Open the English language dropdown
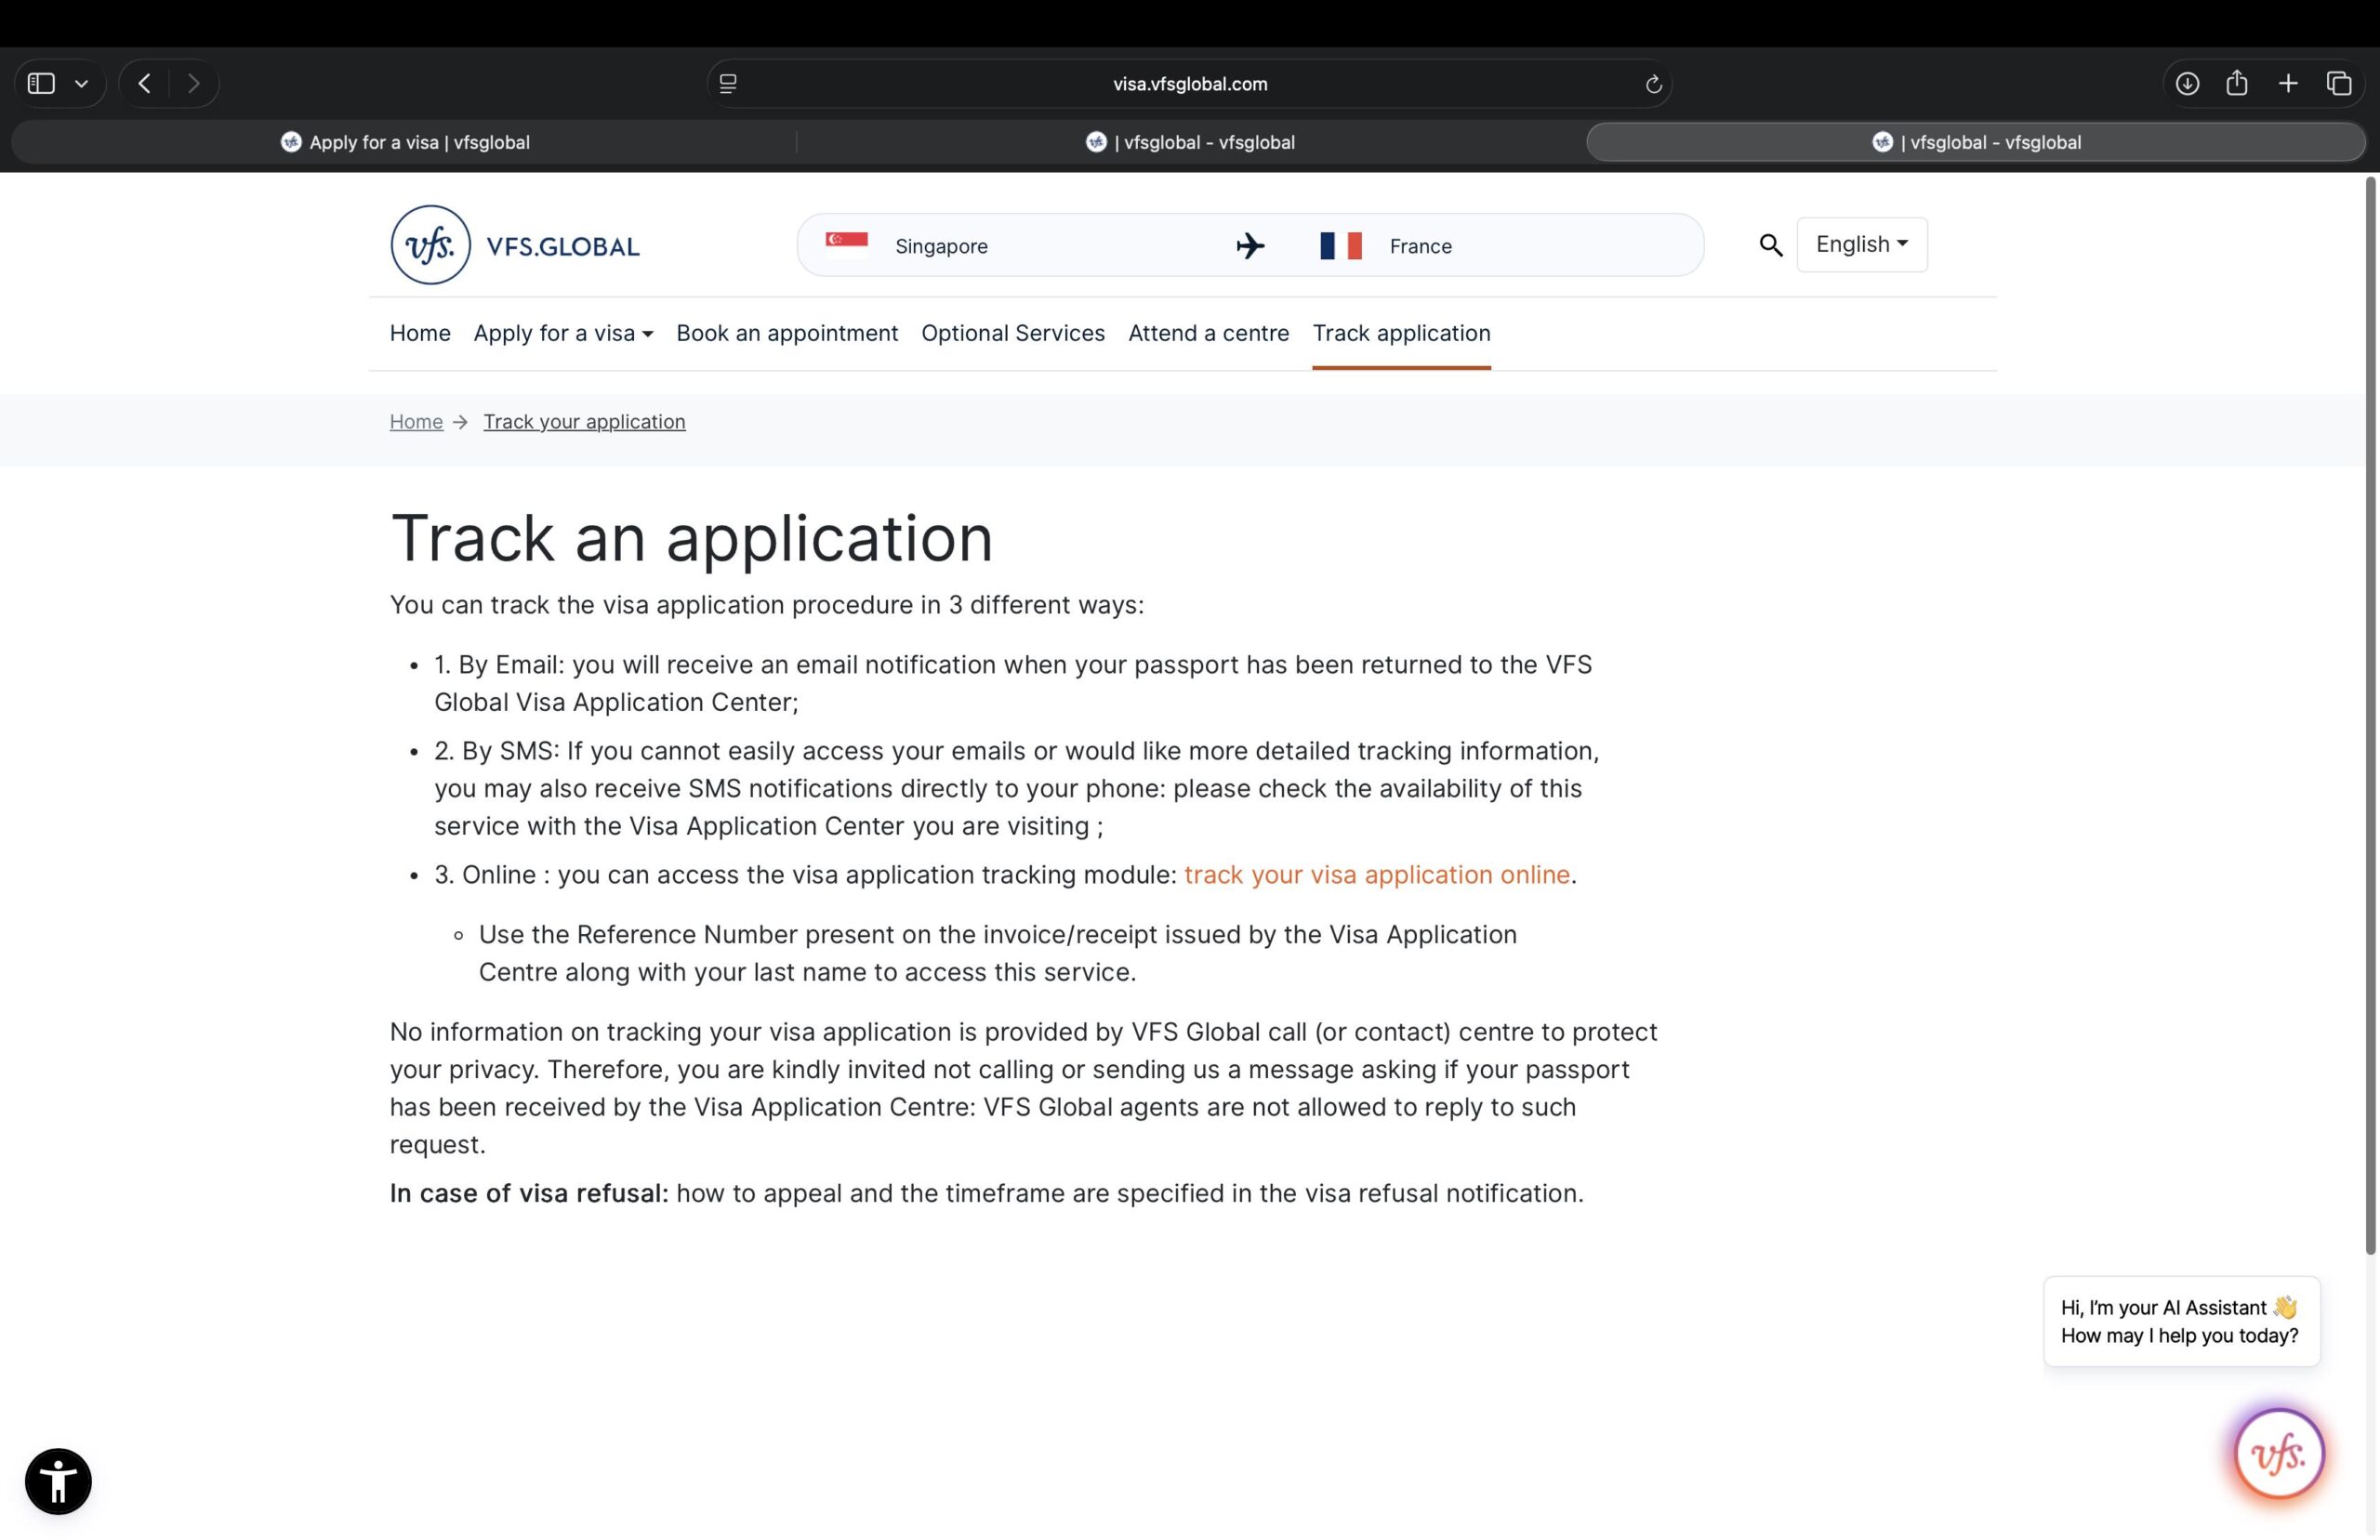The width and height of the screenshot is (2380, 1540). (1860, 244)
